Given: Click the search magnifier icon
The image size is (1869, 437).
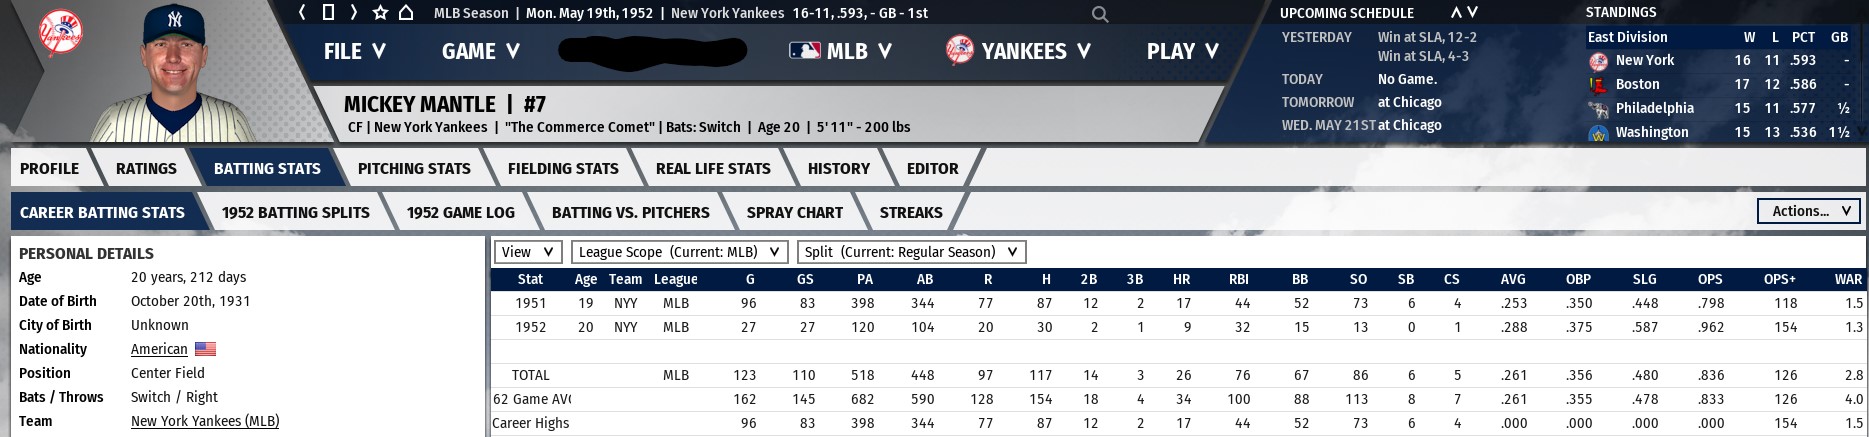Looking at the screenshot, I should click(x=1100, y=14).
